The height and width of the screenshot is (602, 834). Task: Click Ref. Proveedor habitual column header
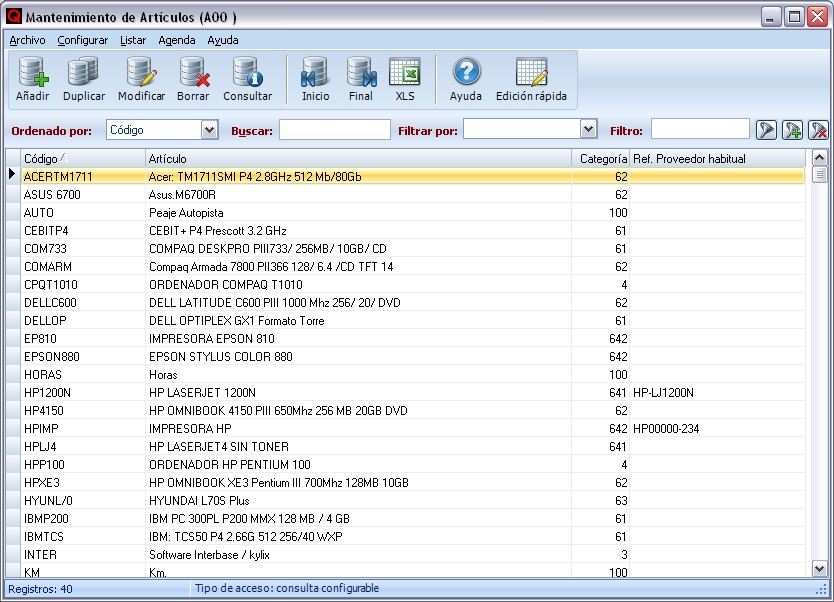(x=718, y=158)
